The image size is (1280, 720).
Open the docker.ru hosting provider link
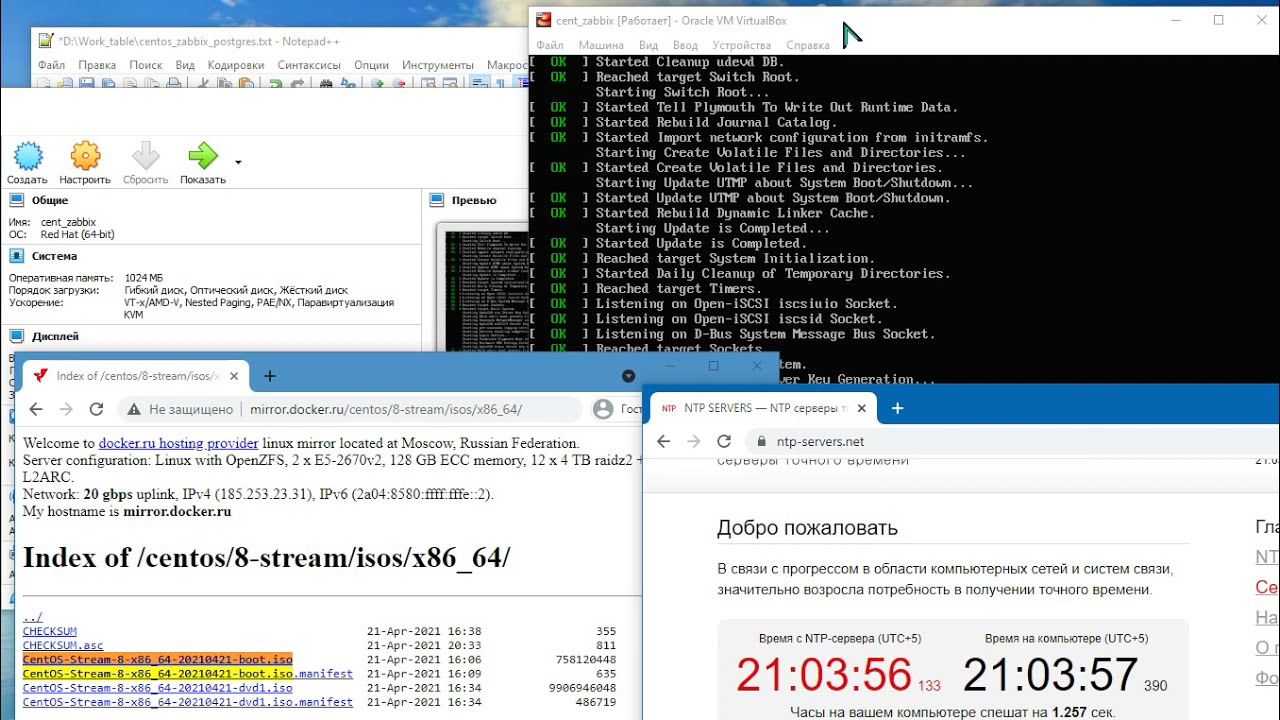coord(178,443)
